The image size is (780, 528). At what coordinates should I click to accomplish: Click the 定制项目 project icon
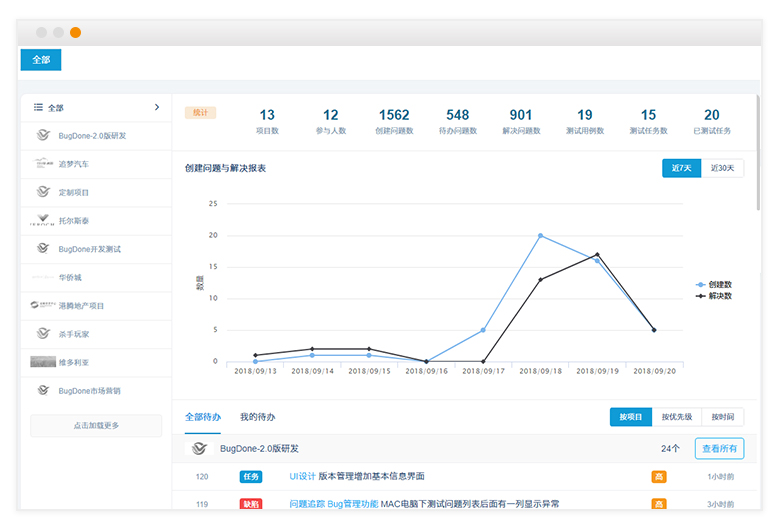43,191
